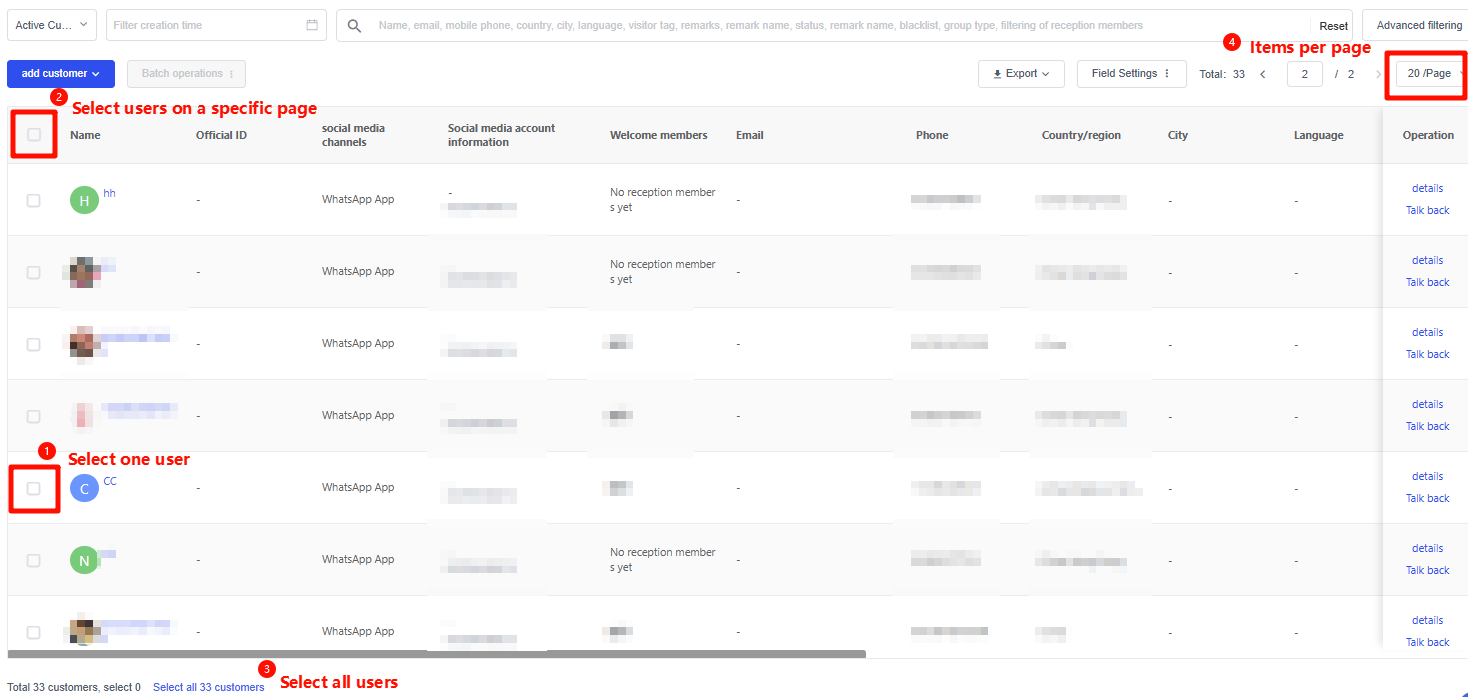Click the green H avatar for hh
The width and height of the screenshot is (1468, 697).
point(84,200)
